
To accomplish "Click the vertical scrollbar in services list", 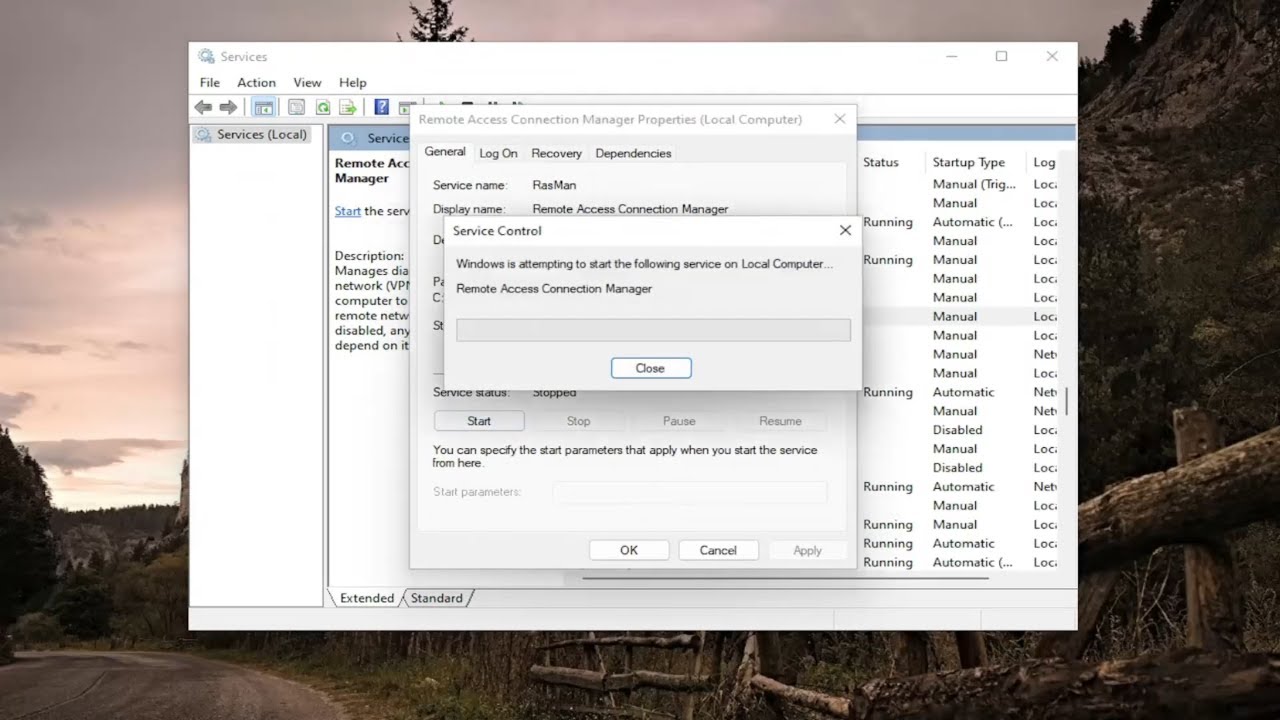I will click(1066, 400).
